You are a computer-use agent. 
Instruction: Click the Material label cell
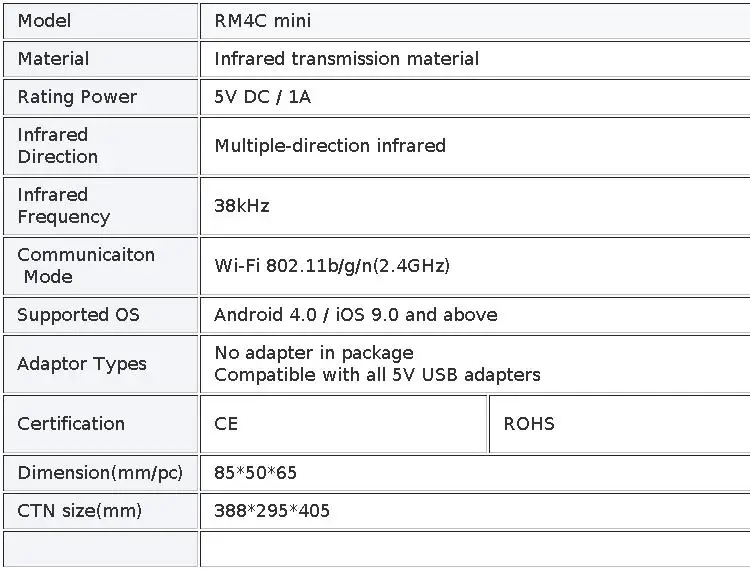100,59
